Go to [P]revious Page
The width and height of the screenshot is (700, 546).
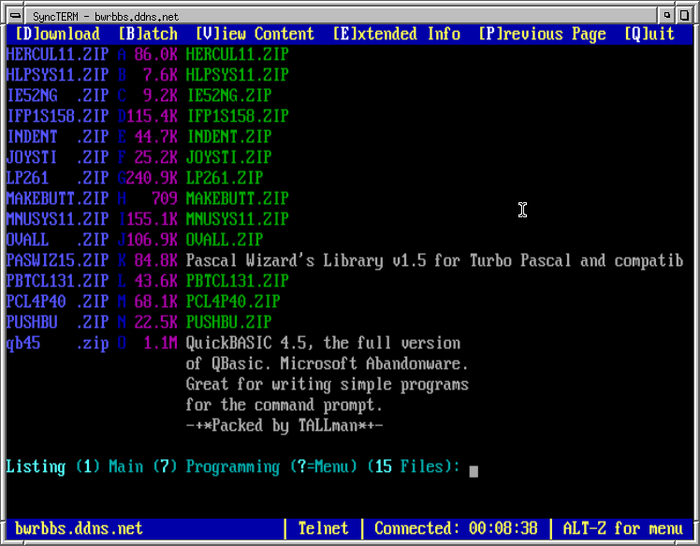(542, 34)
